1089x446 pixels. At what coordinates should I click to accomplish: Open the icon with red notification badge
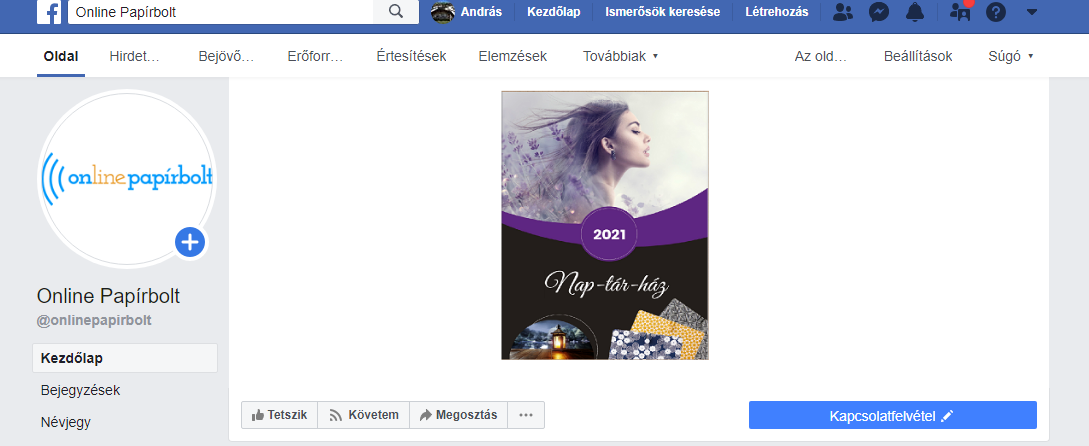[961, 11]
